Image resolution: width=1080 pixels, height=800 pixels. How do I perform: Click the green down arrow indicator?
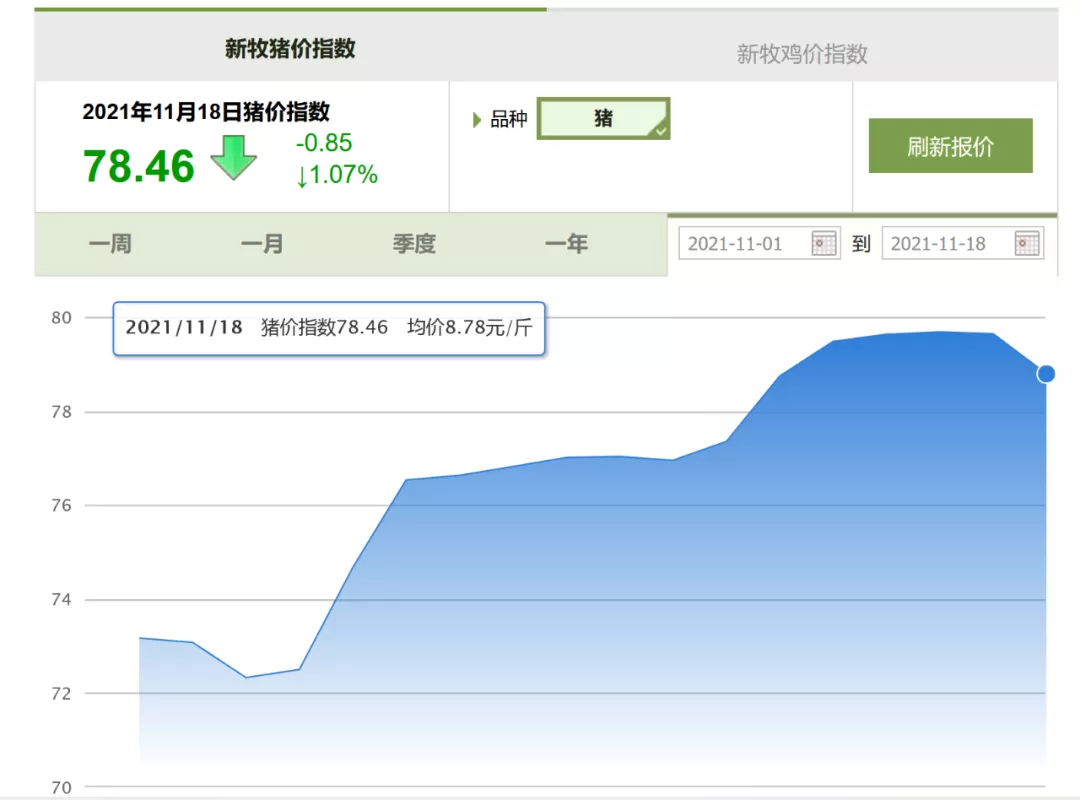point(233,158)
